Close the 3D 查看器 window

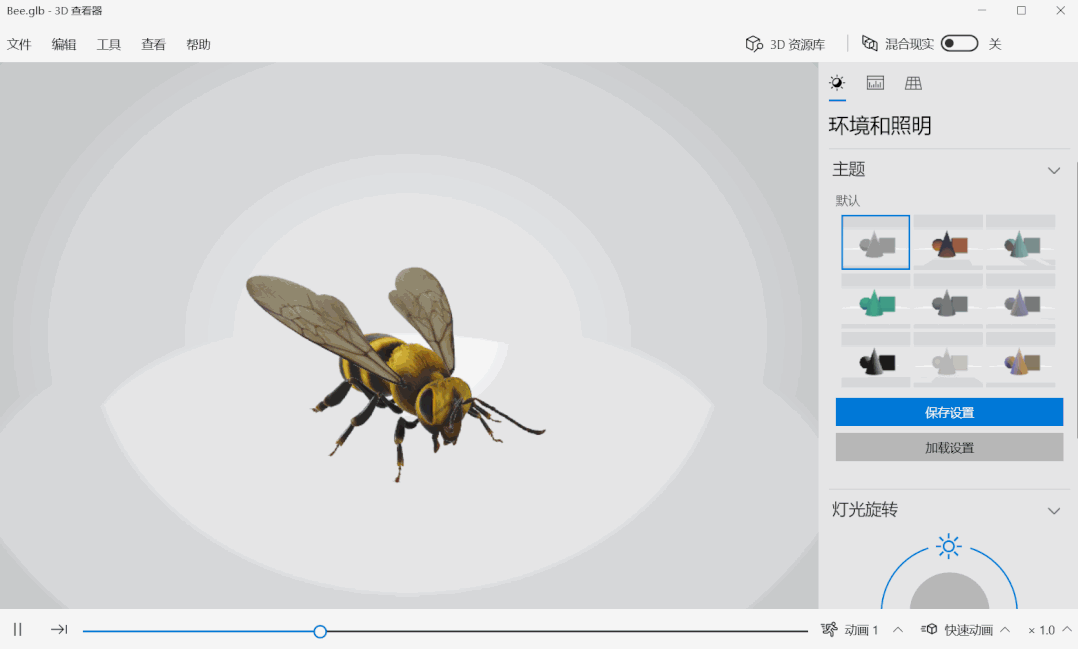click(x=1060, y=10)
